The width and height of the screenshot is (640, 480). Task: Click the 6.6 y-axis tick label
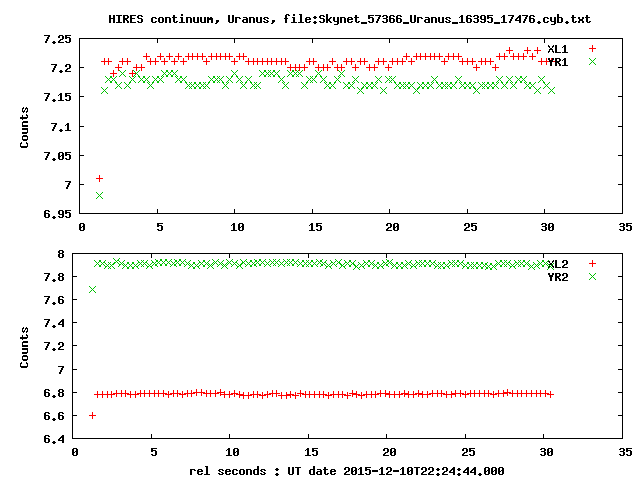click(54, 416)
